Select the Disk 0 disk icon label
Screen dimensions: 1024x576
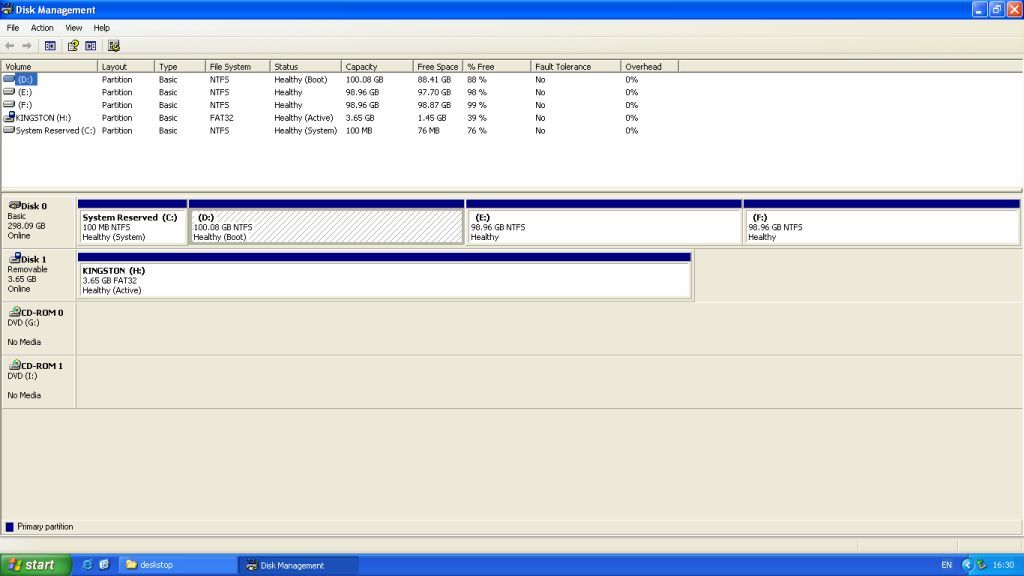click(x=28, y=206)
